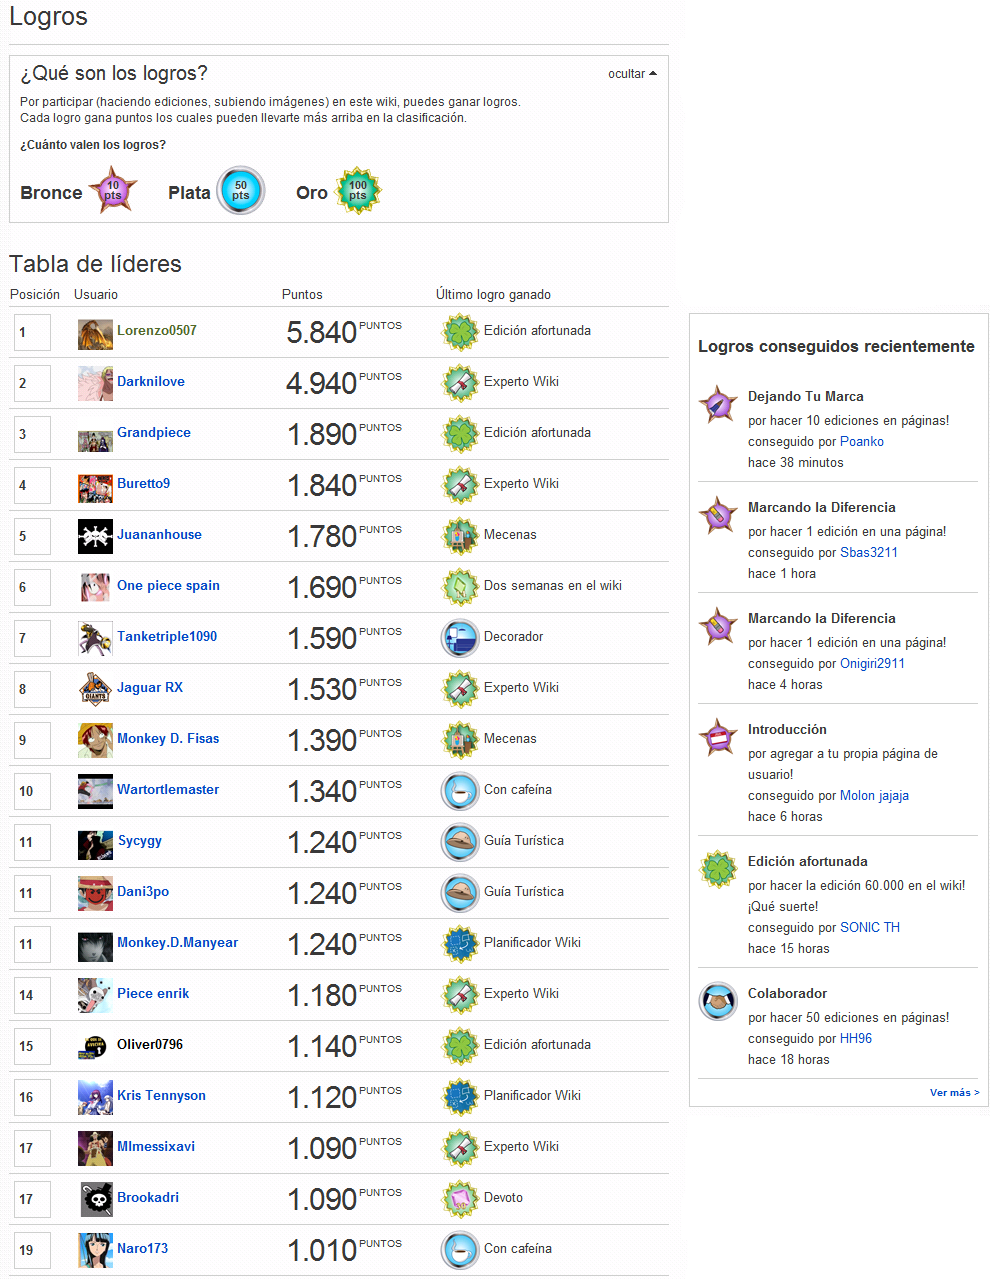Click the Decorador badge icon for Tanketriple1090
Screen dimensions: 990x1279
460,638
